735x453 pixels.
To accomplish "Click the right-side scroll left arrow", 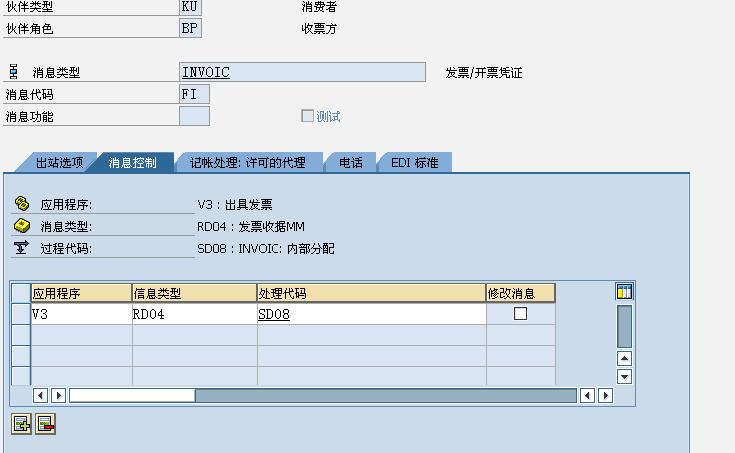I will [x=587, y=395].
